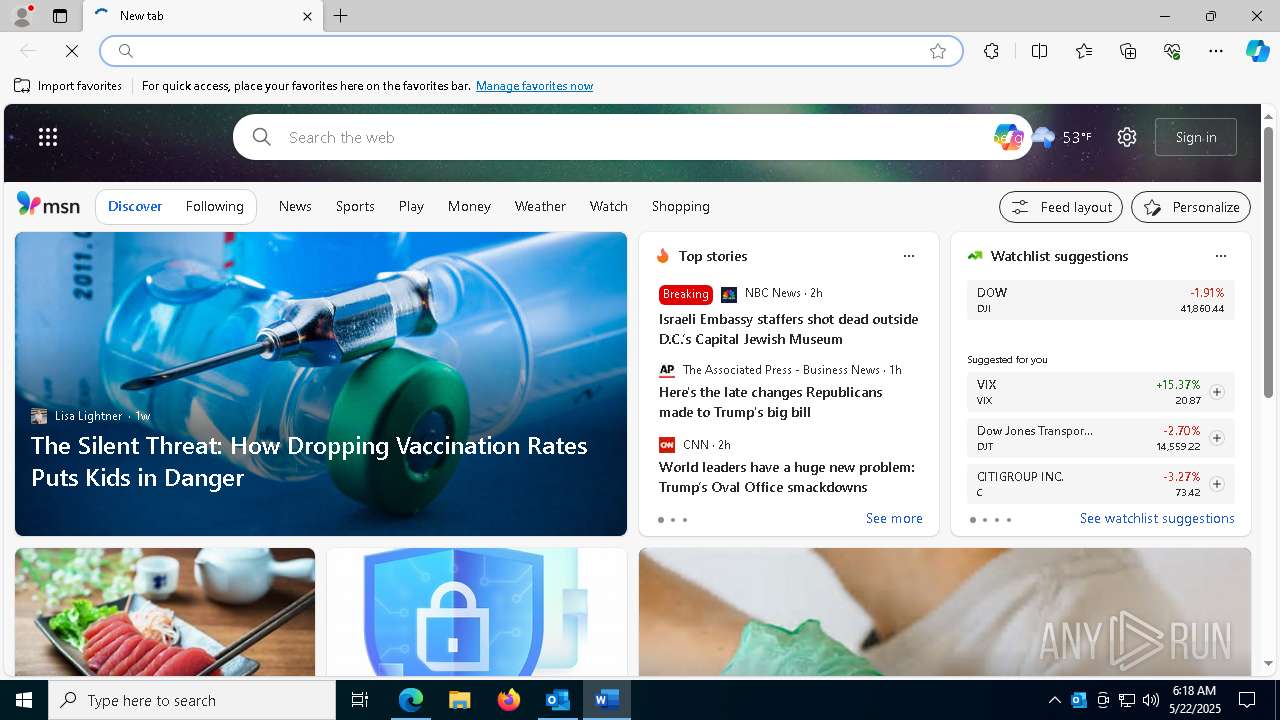The height and width of the screenshot is (720, 1280).
Task: Open Republicans late changes bill headline
Action: pos(770,402)
